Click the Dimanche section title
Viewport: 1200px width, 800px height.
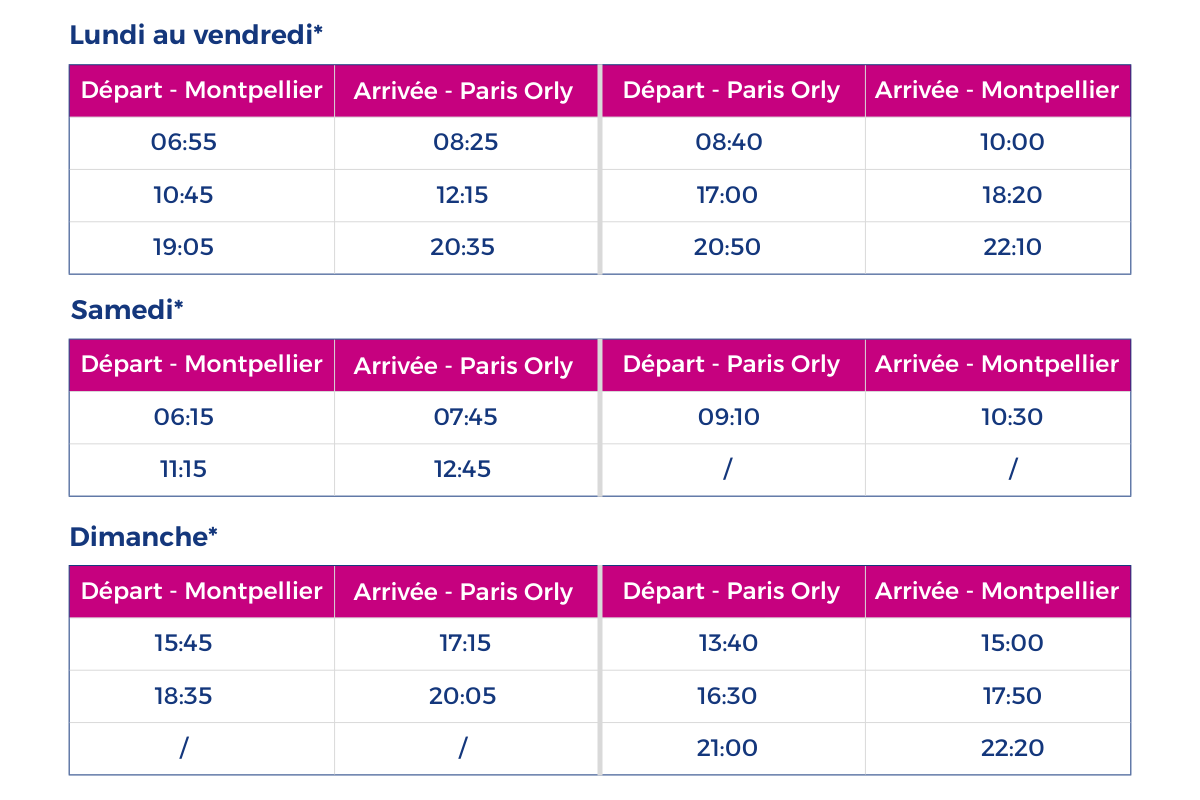tap(143, 537)
